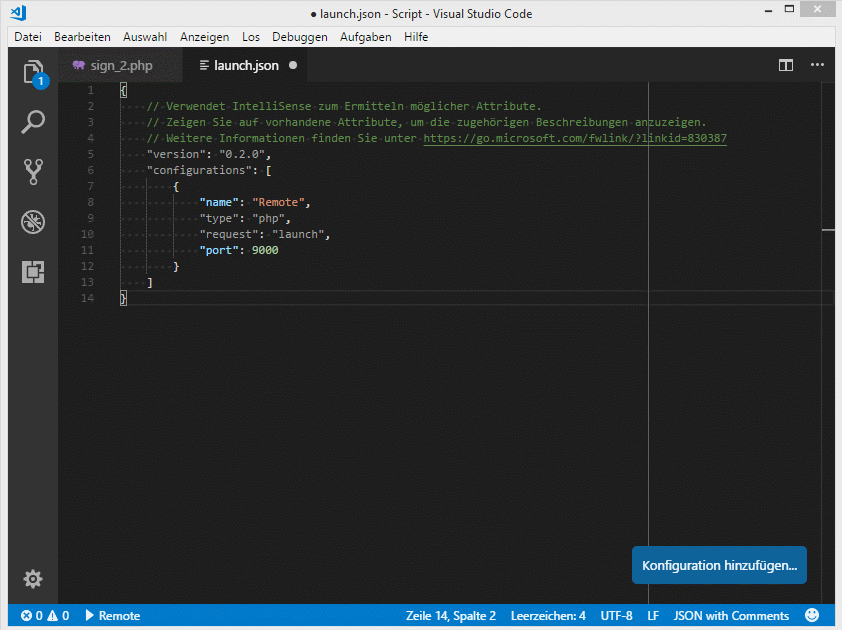The image size is (842, 630).
Task: Change the UTF-8 file encoding
Action: (x=616, y=616)
